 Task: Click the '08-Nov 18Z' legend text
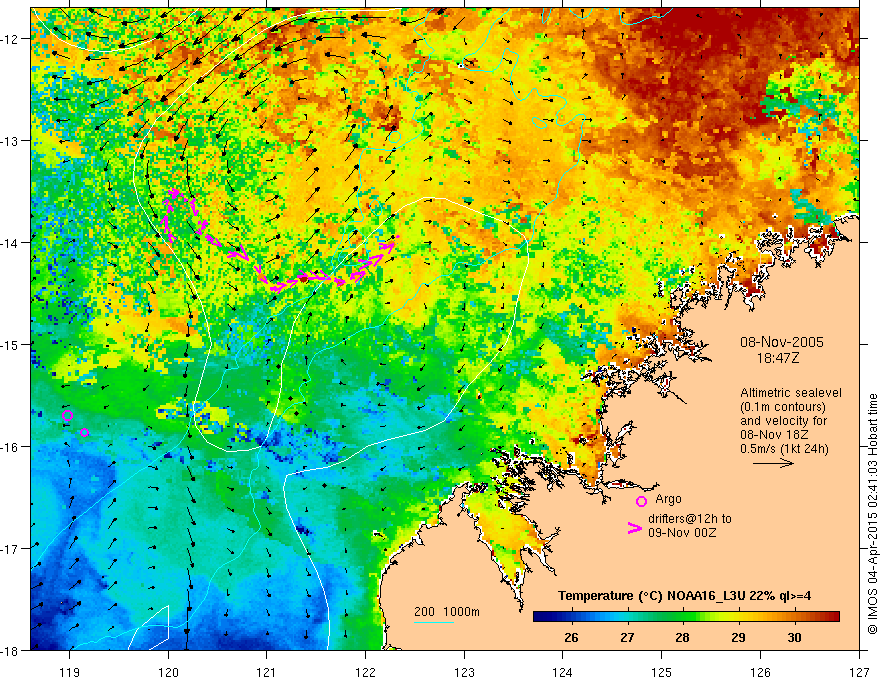774,435
